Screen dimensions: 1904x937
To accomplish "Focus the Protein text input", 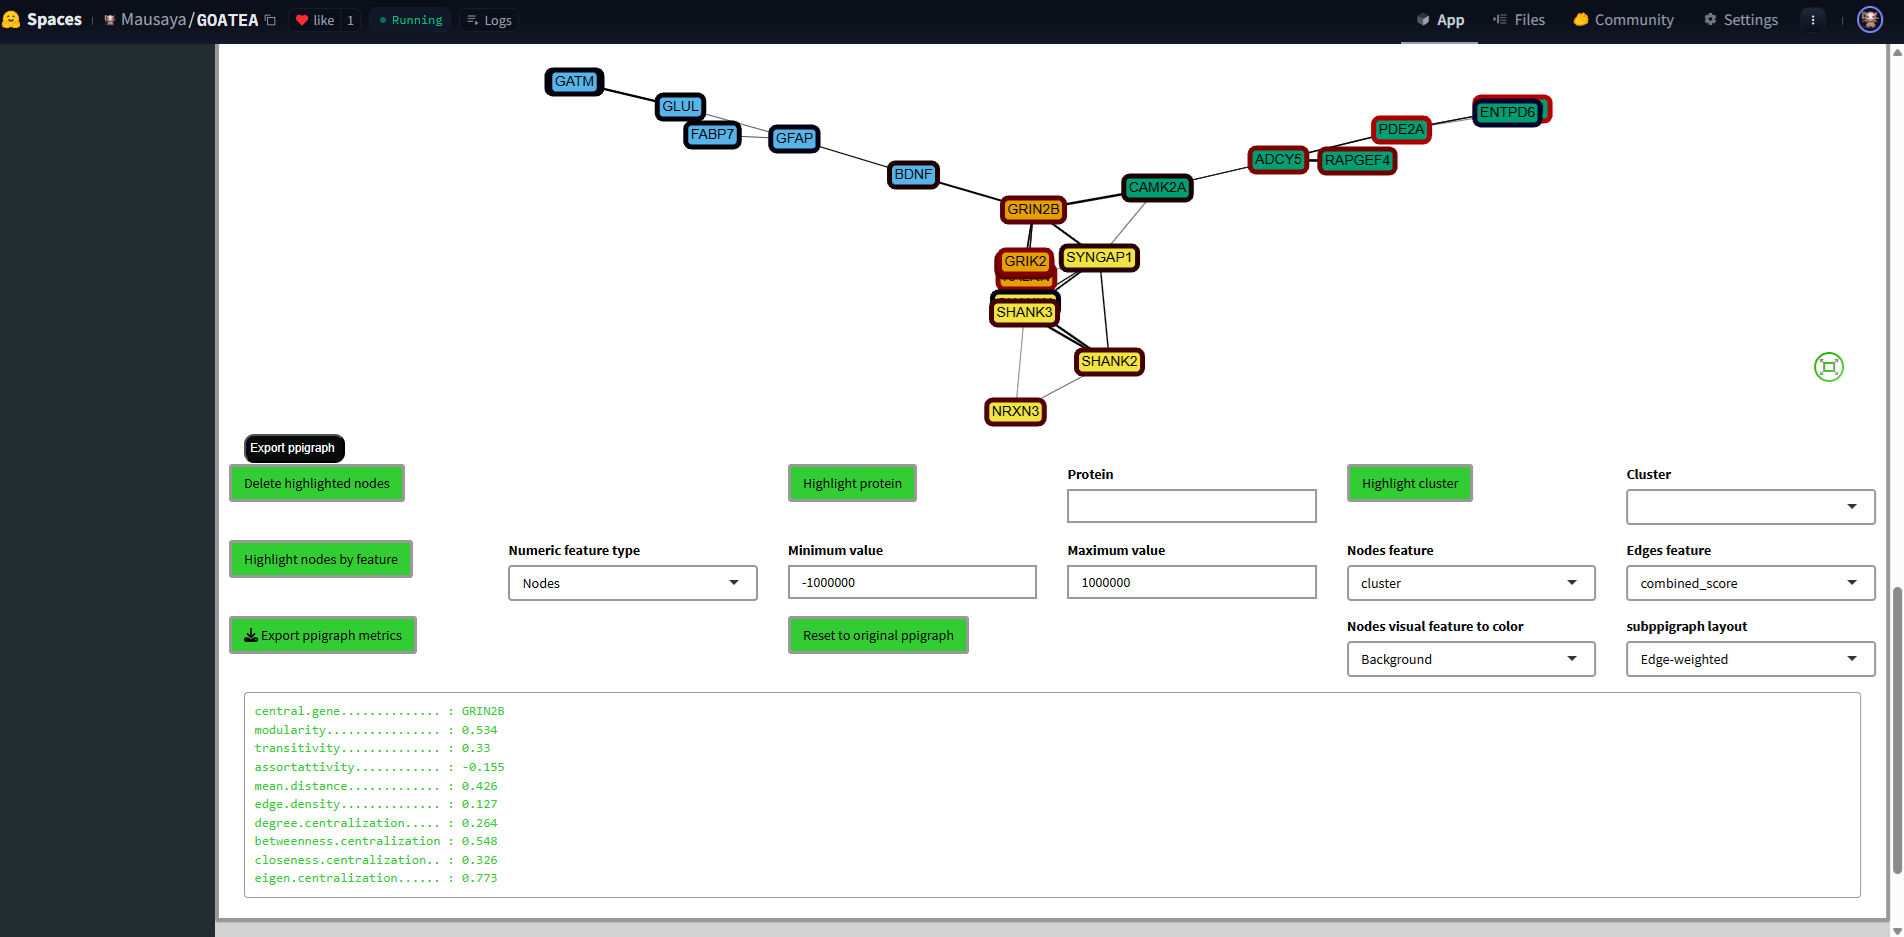I will click(1191, 506).
